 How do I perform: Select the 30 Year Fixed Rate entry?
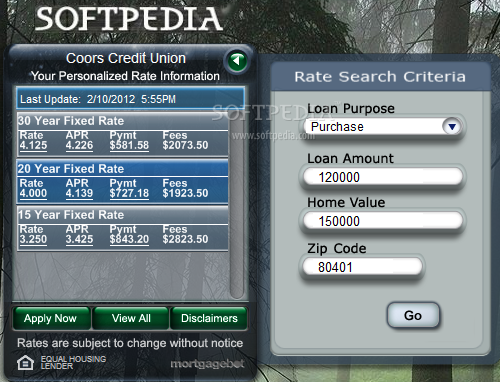coord(123,135)
